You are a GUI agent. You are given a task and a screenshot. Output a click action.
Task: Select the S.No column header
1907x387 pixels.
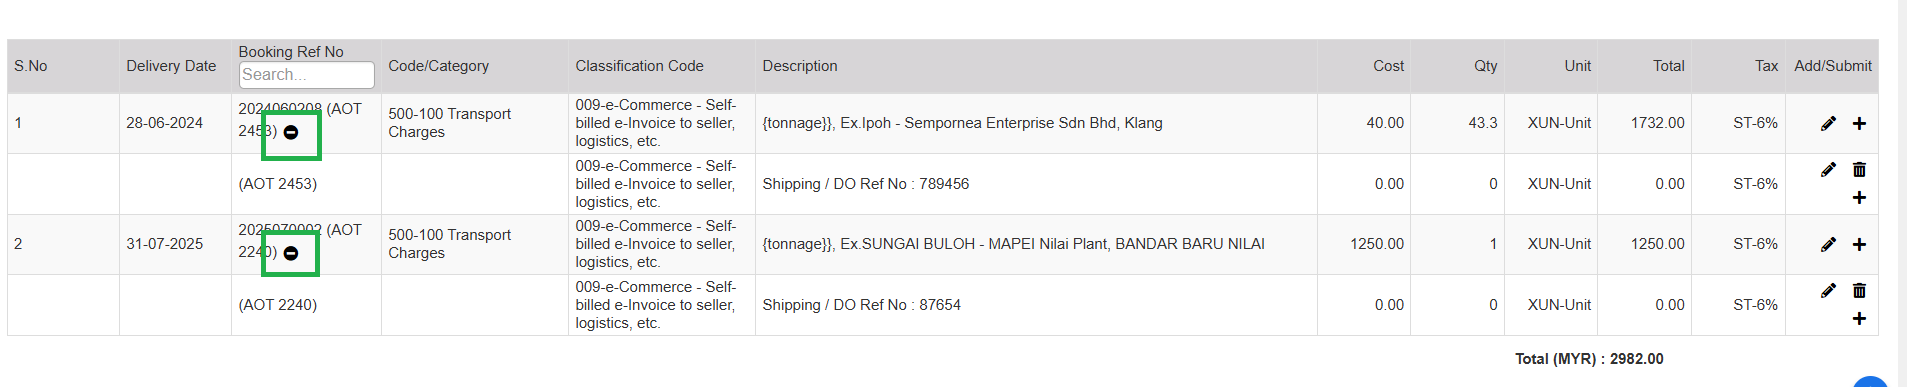31,66
